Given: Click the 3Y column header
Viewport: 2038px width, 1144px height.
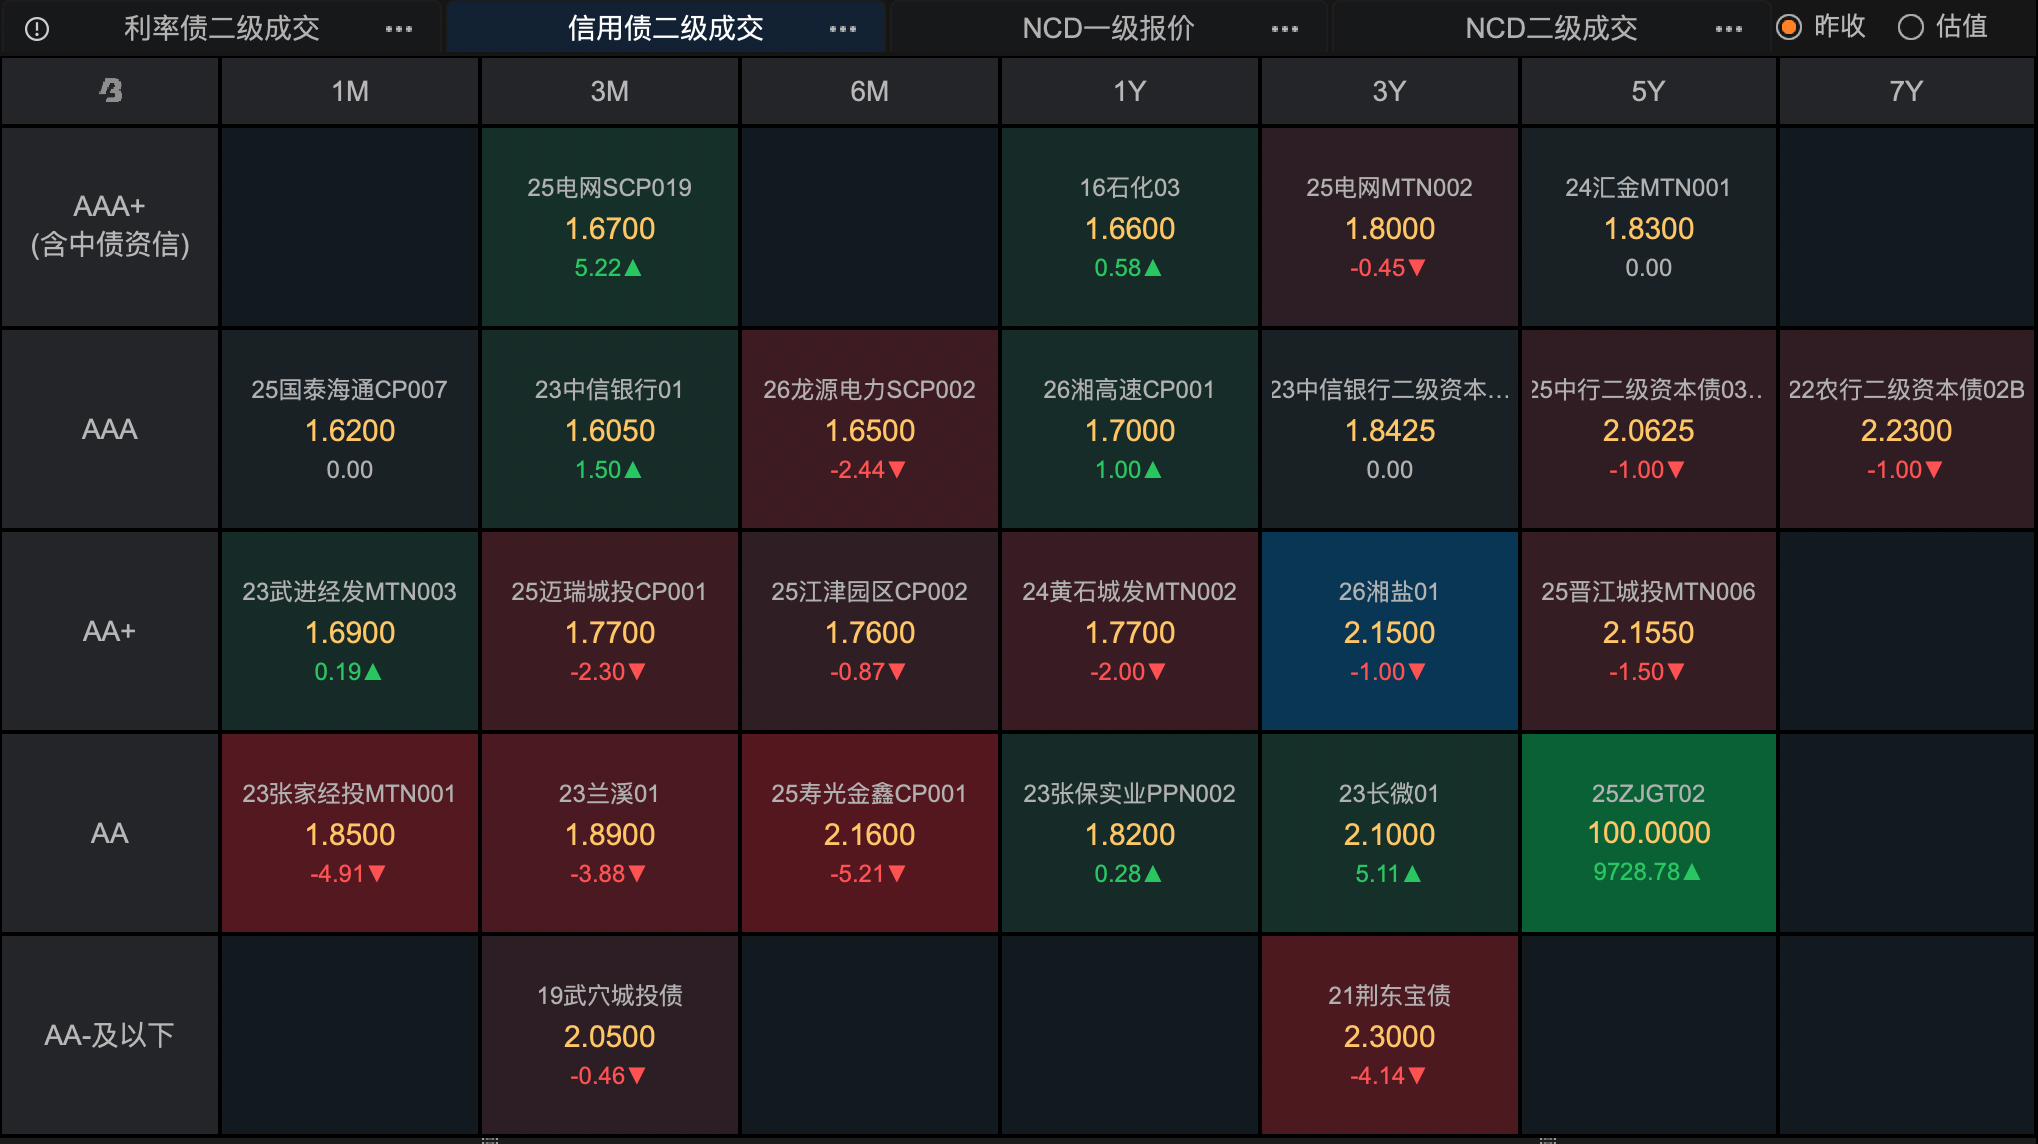Looking at the screenshot, I should tap(1389, 91).
